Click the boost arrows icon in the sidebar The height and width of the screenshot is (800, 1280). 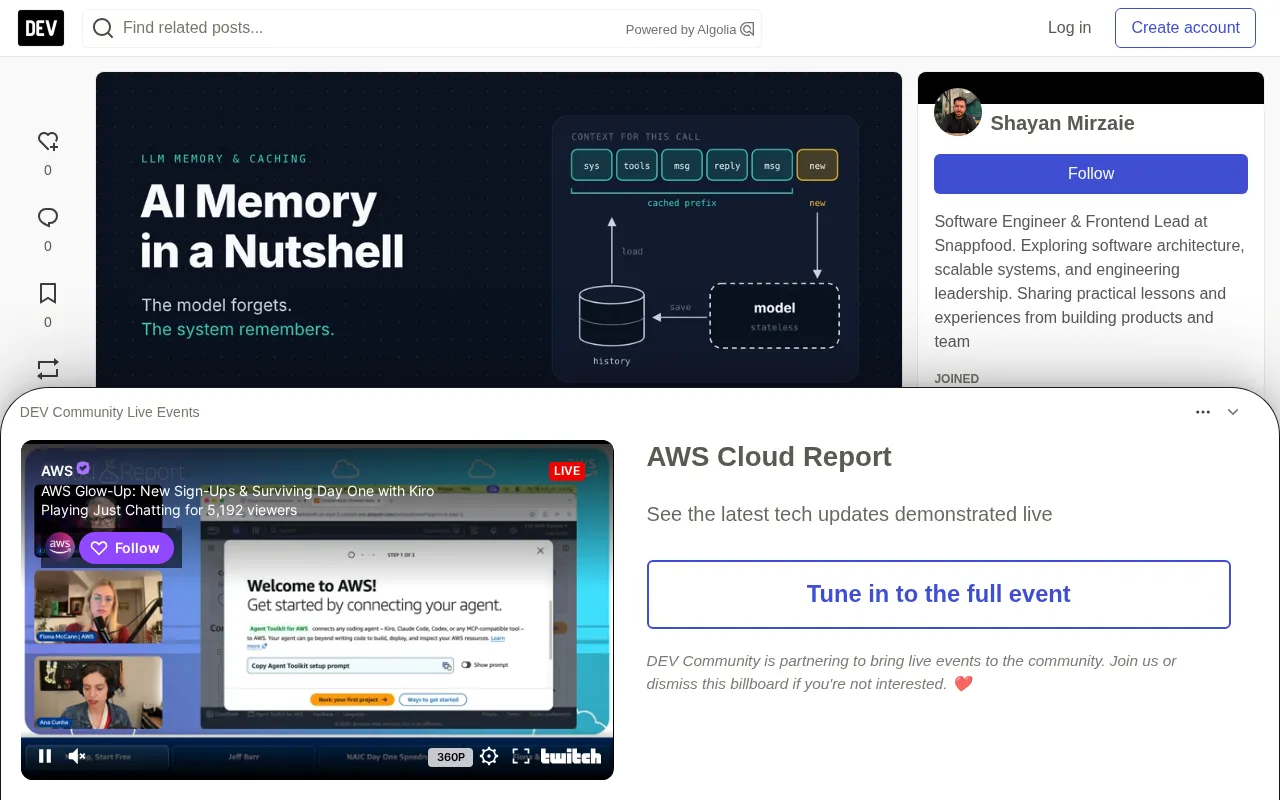coord(48,368)
